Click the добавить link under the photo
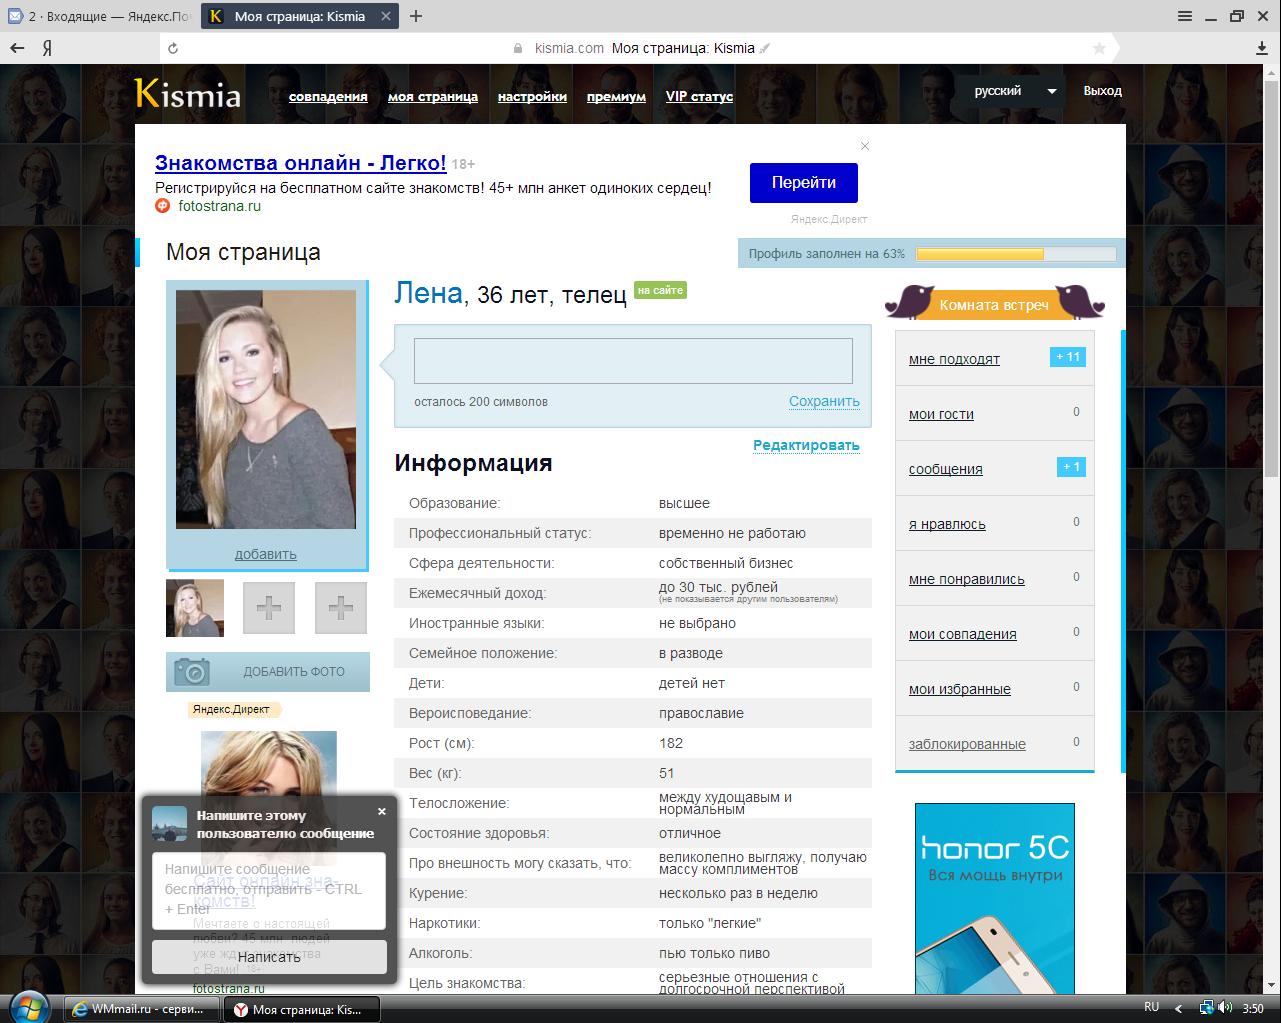 (x=266, y=554)
